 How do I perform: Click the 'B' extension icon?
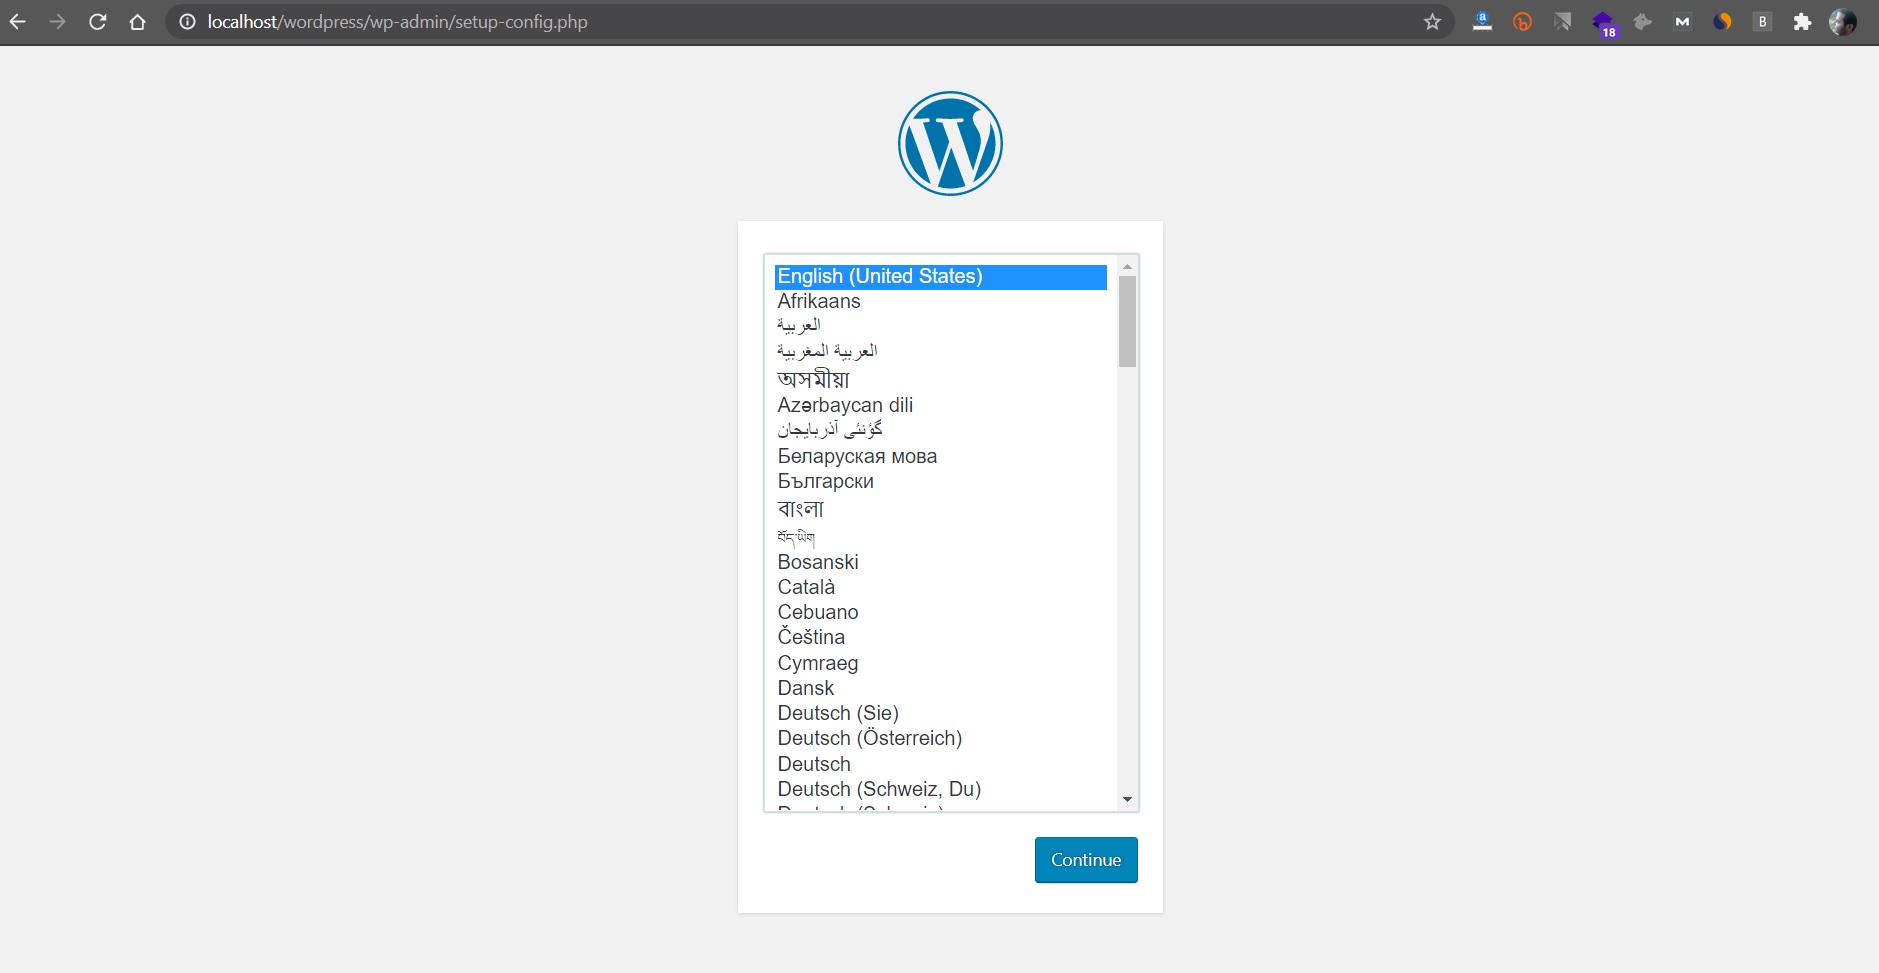point(1762,22)
